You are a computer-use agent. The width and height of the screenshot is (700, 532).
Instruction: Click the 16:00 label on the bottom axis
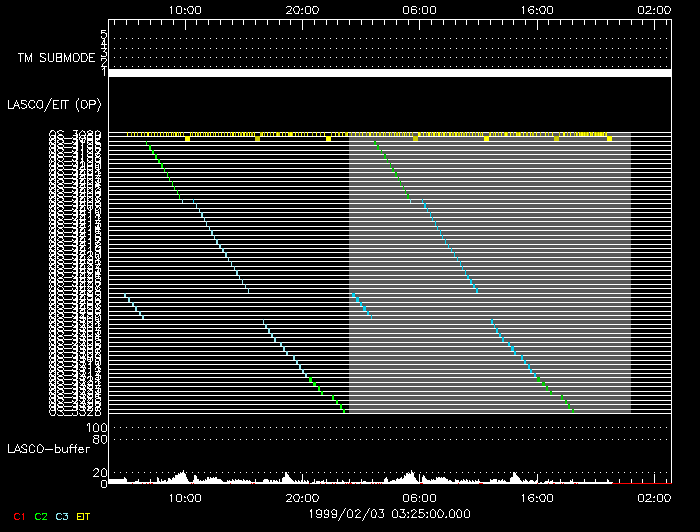[x=537, y=497]
